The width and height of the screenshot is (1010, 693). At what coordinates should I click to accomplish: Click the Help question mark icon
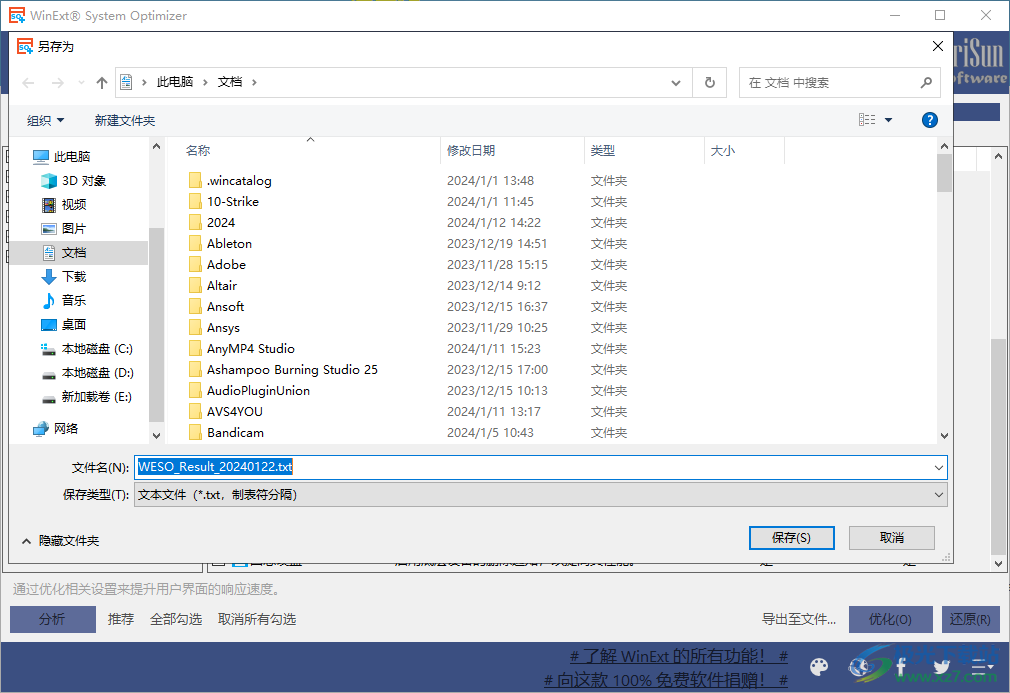coord(929,119)
